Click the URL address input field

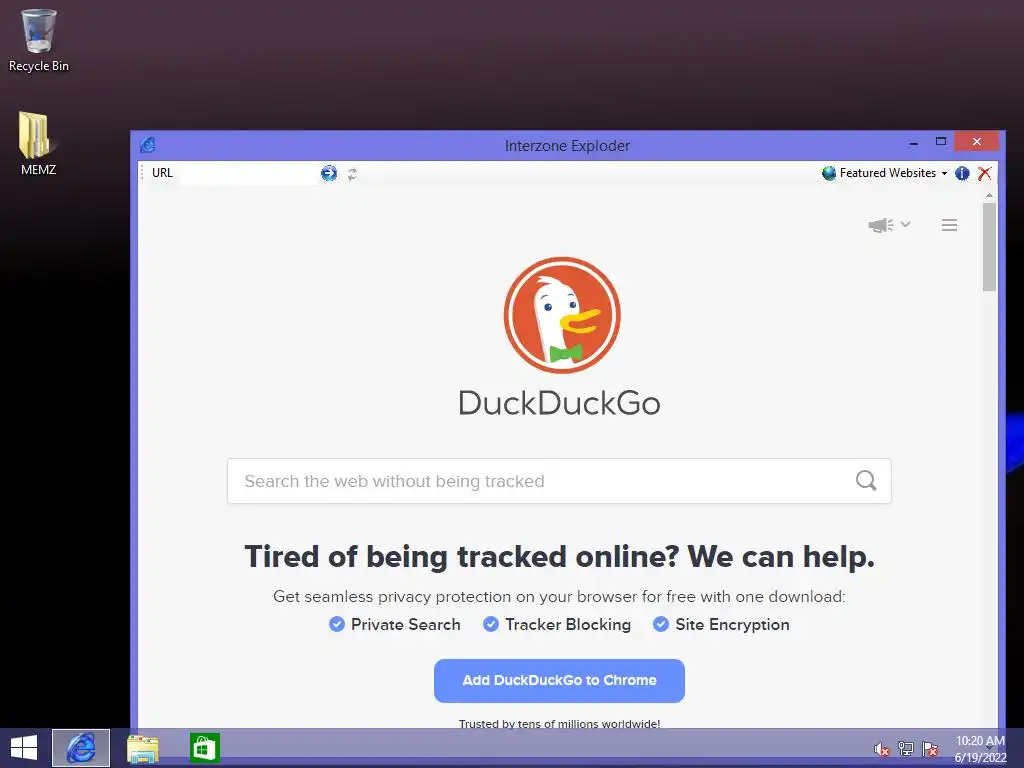pyautogui.click(x=248, y=173)
